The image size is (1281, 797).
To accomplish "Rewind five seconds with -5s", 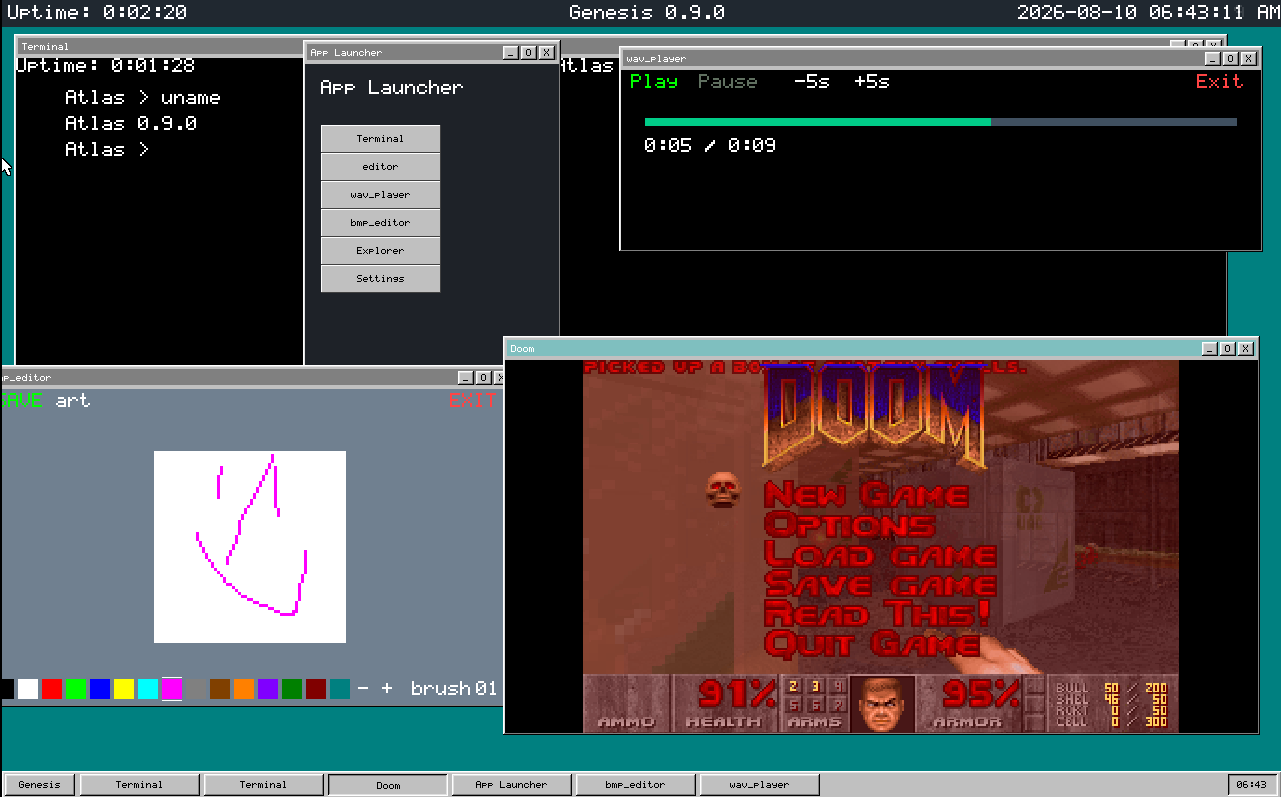I will (x=812, y=82).
